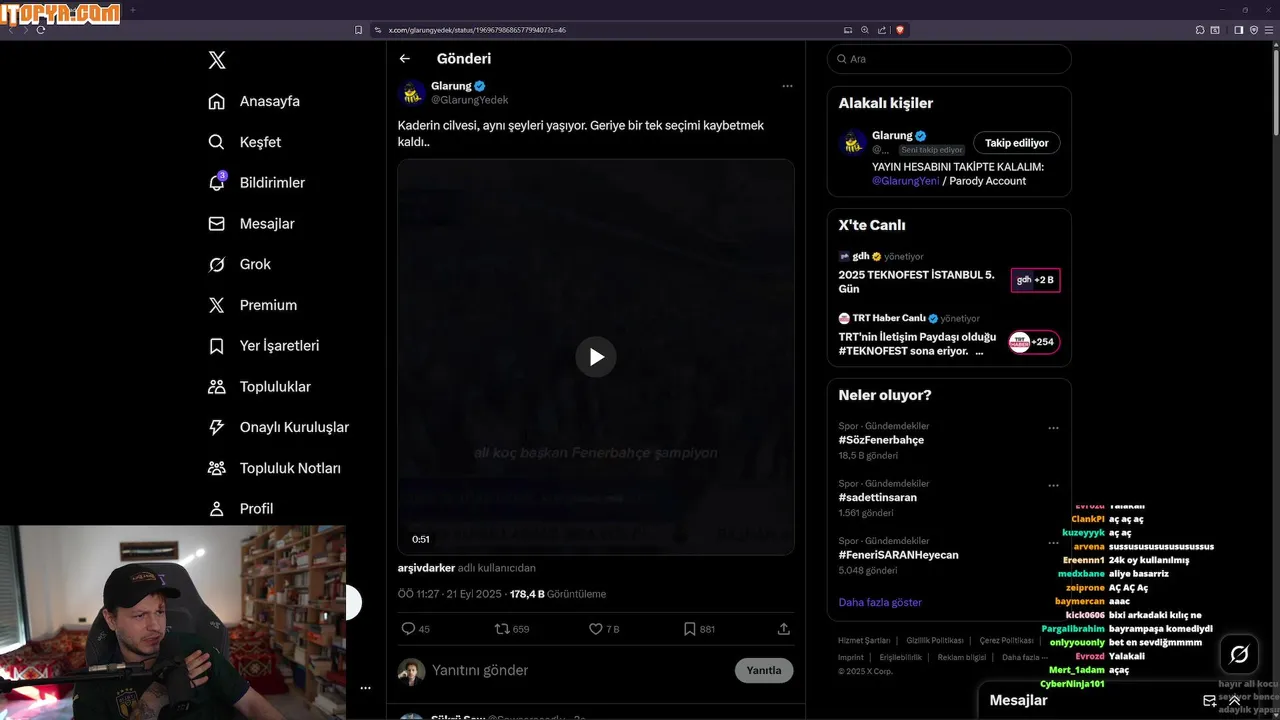
Task: Open Hizmet Şartları footer link
Action: pos(864,640)
